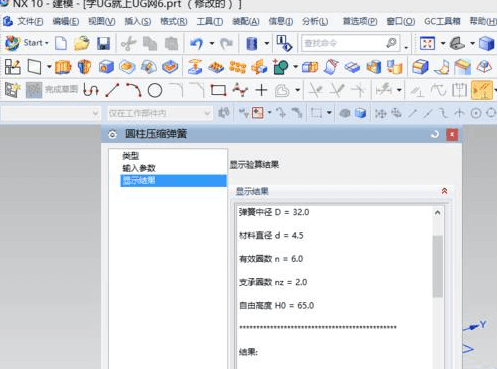Undo the last action with the blue arrow
This screenshot has width=498, height=369.
point(197,43)
